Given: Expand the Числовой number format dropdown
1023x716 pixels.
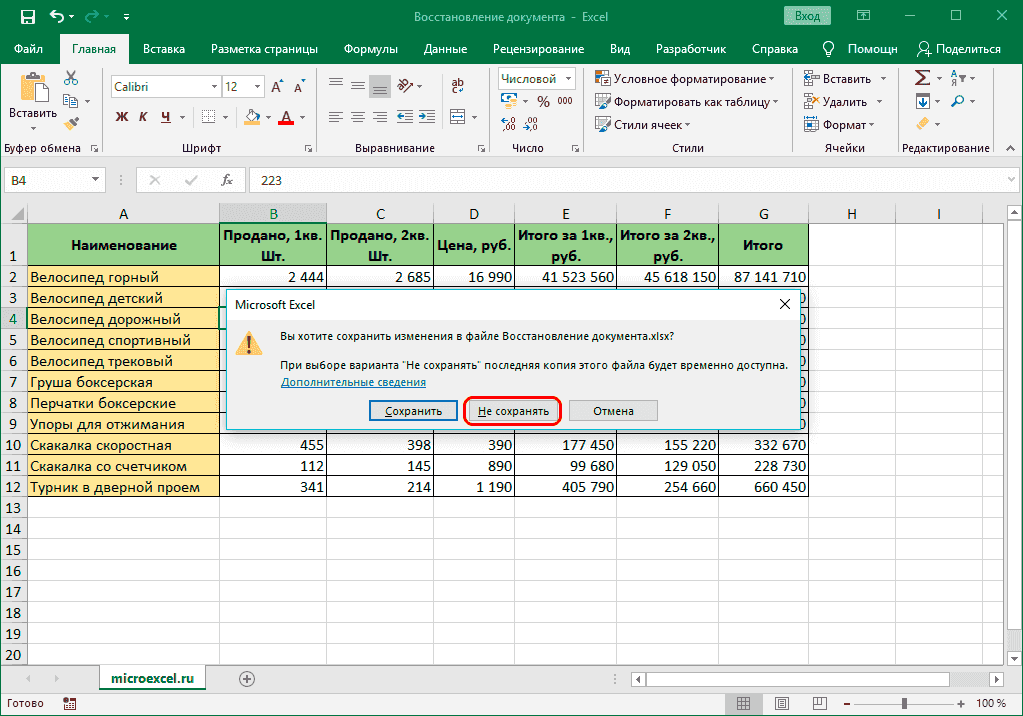Looking at the screenshot, I should (x=568, y=79).
